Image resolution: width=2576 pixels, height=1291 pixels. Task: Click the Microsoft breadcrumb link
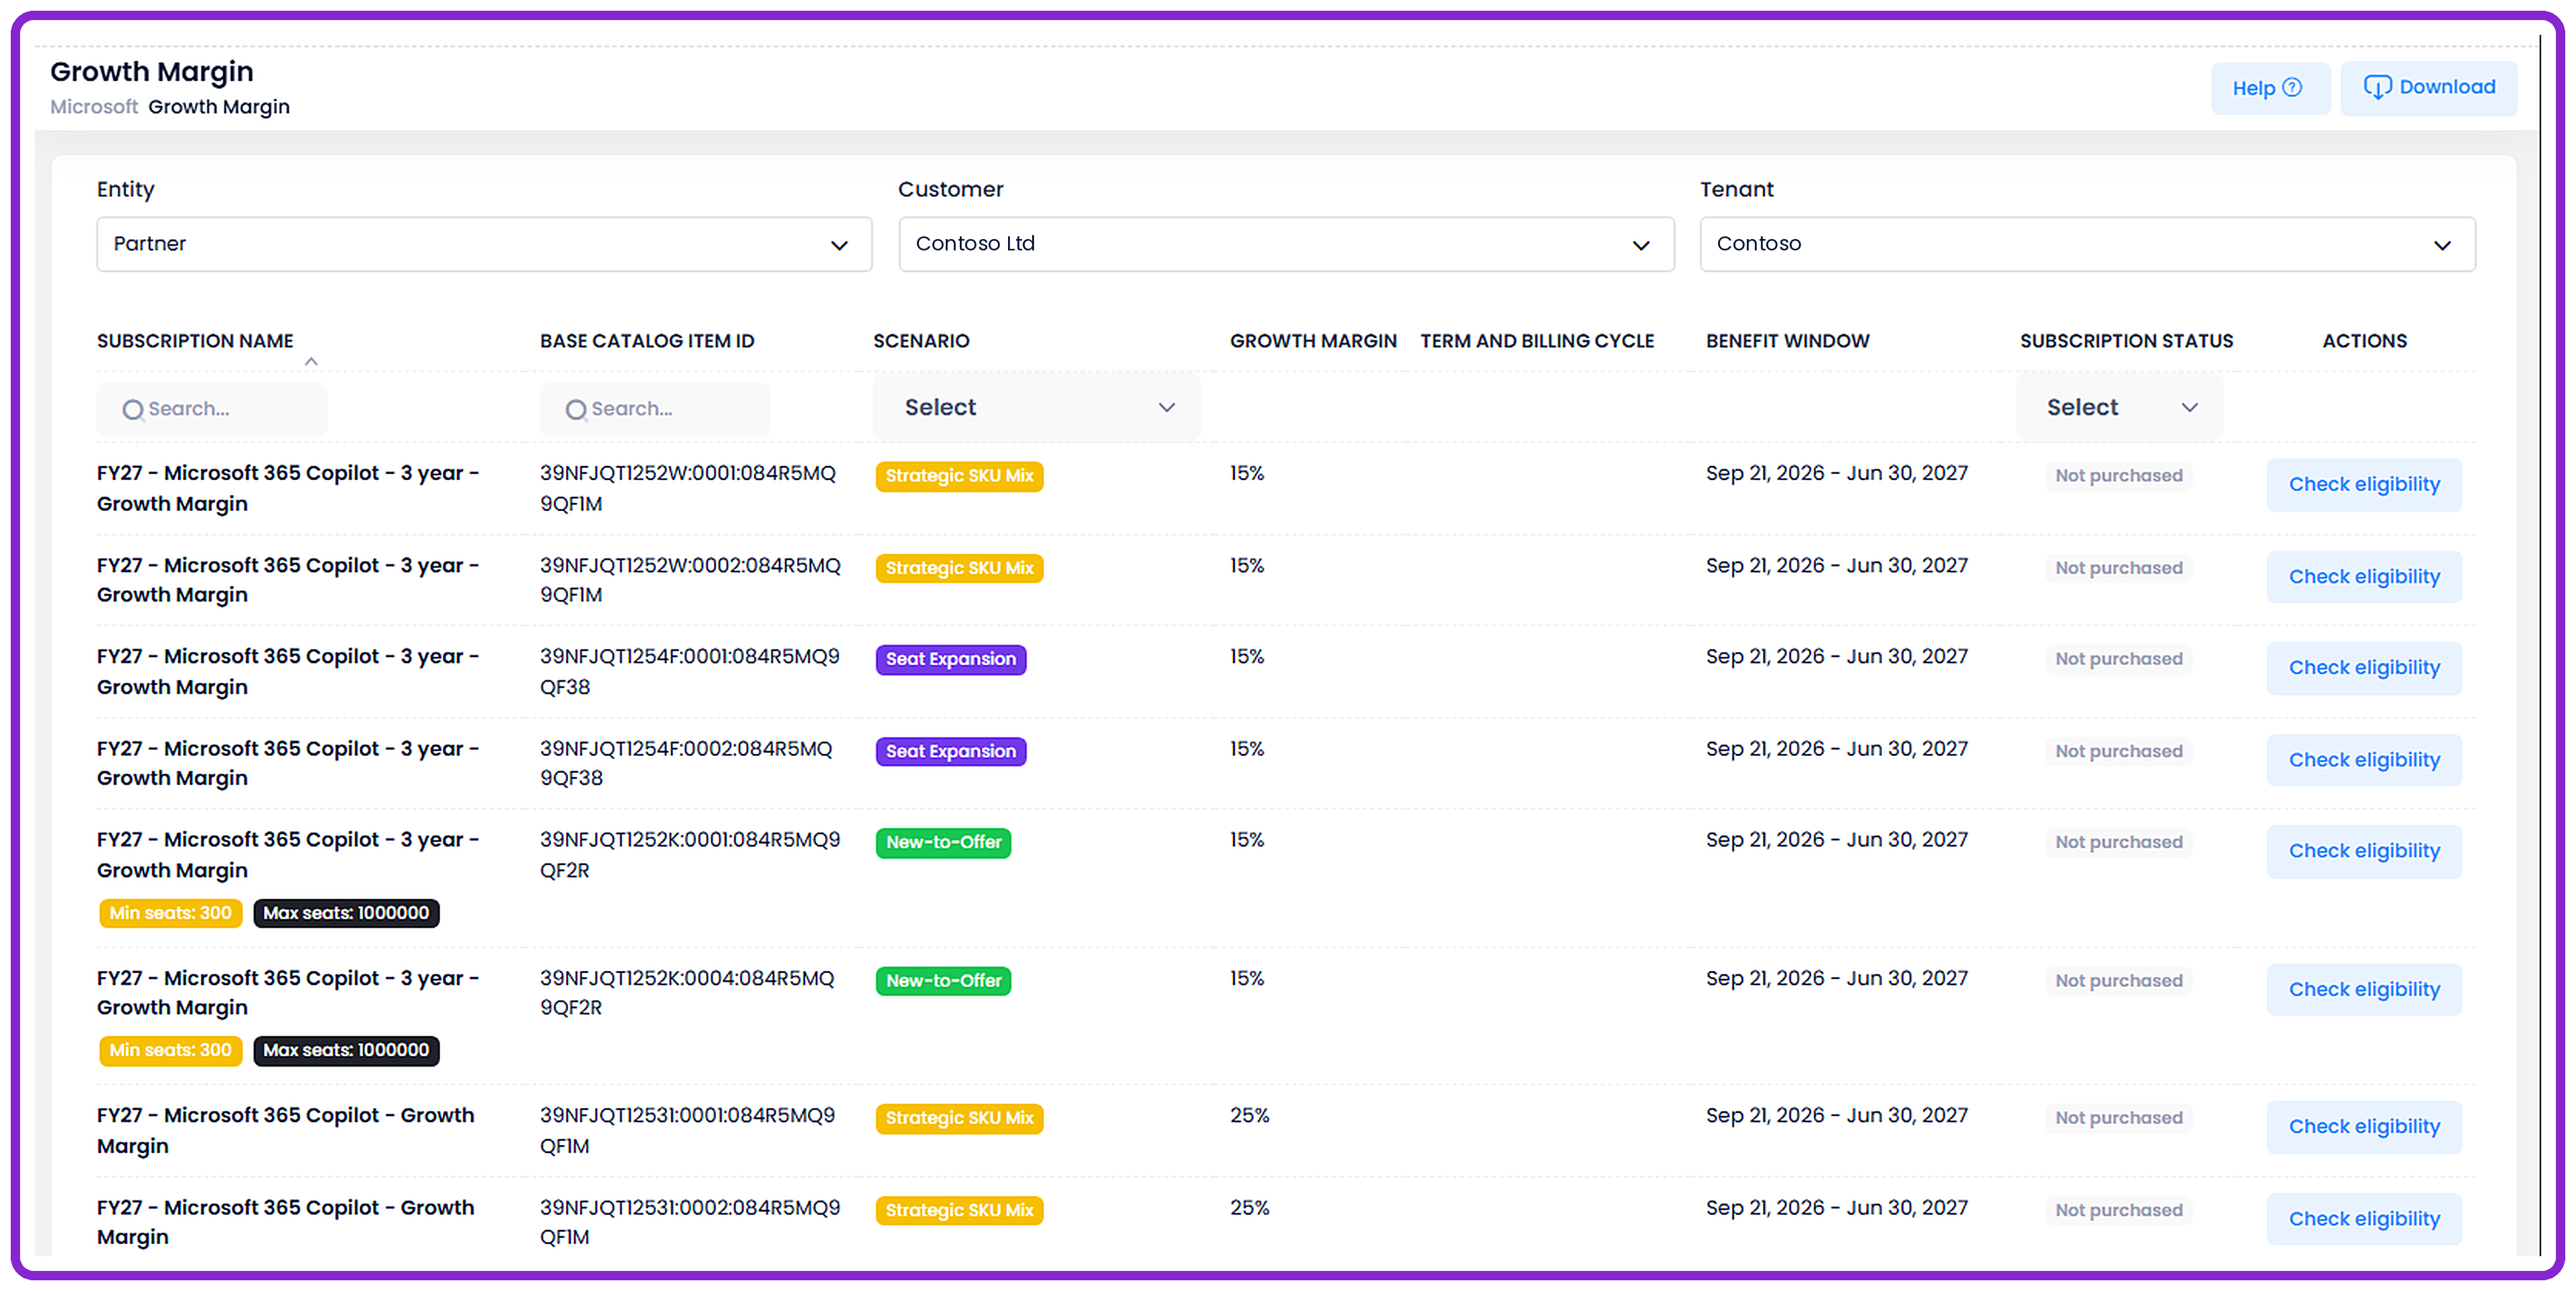pyautogui.click(x=94, y=107)
